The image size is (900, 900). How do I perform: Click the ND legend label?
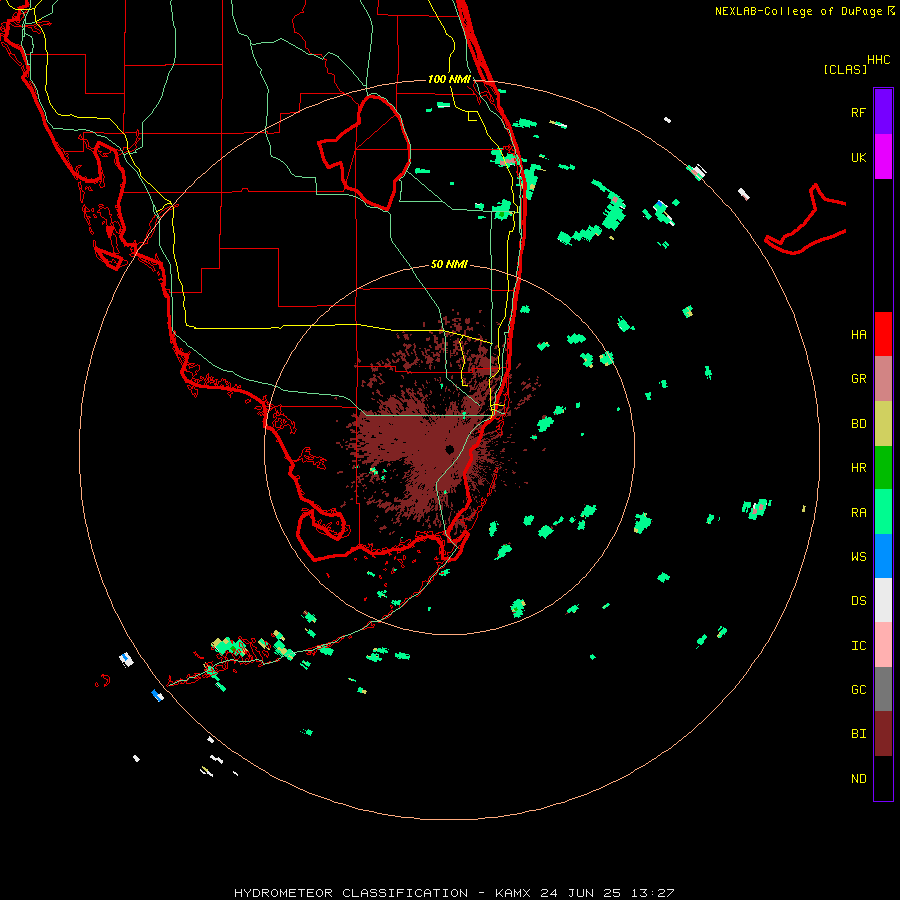(x=858, y=779)
